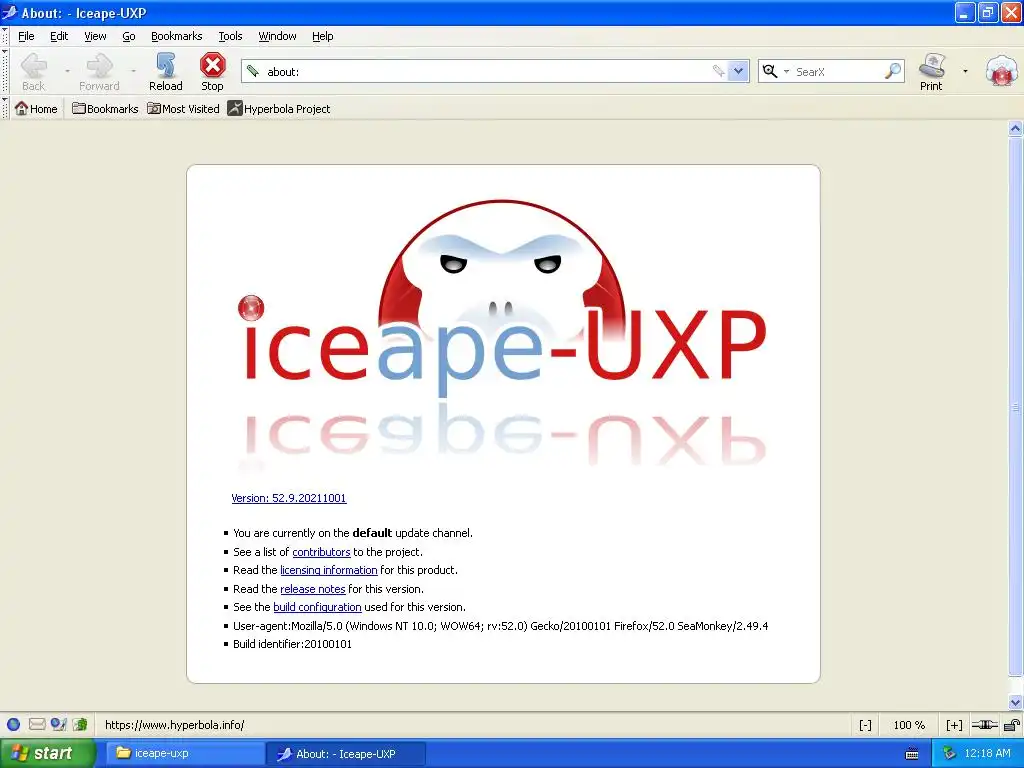The height and width of the screenshot is (768, 1024).
Task: Click the on-screen keyboard taskbar icon
Action: (912, 754)
